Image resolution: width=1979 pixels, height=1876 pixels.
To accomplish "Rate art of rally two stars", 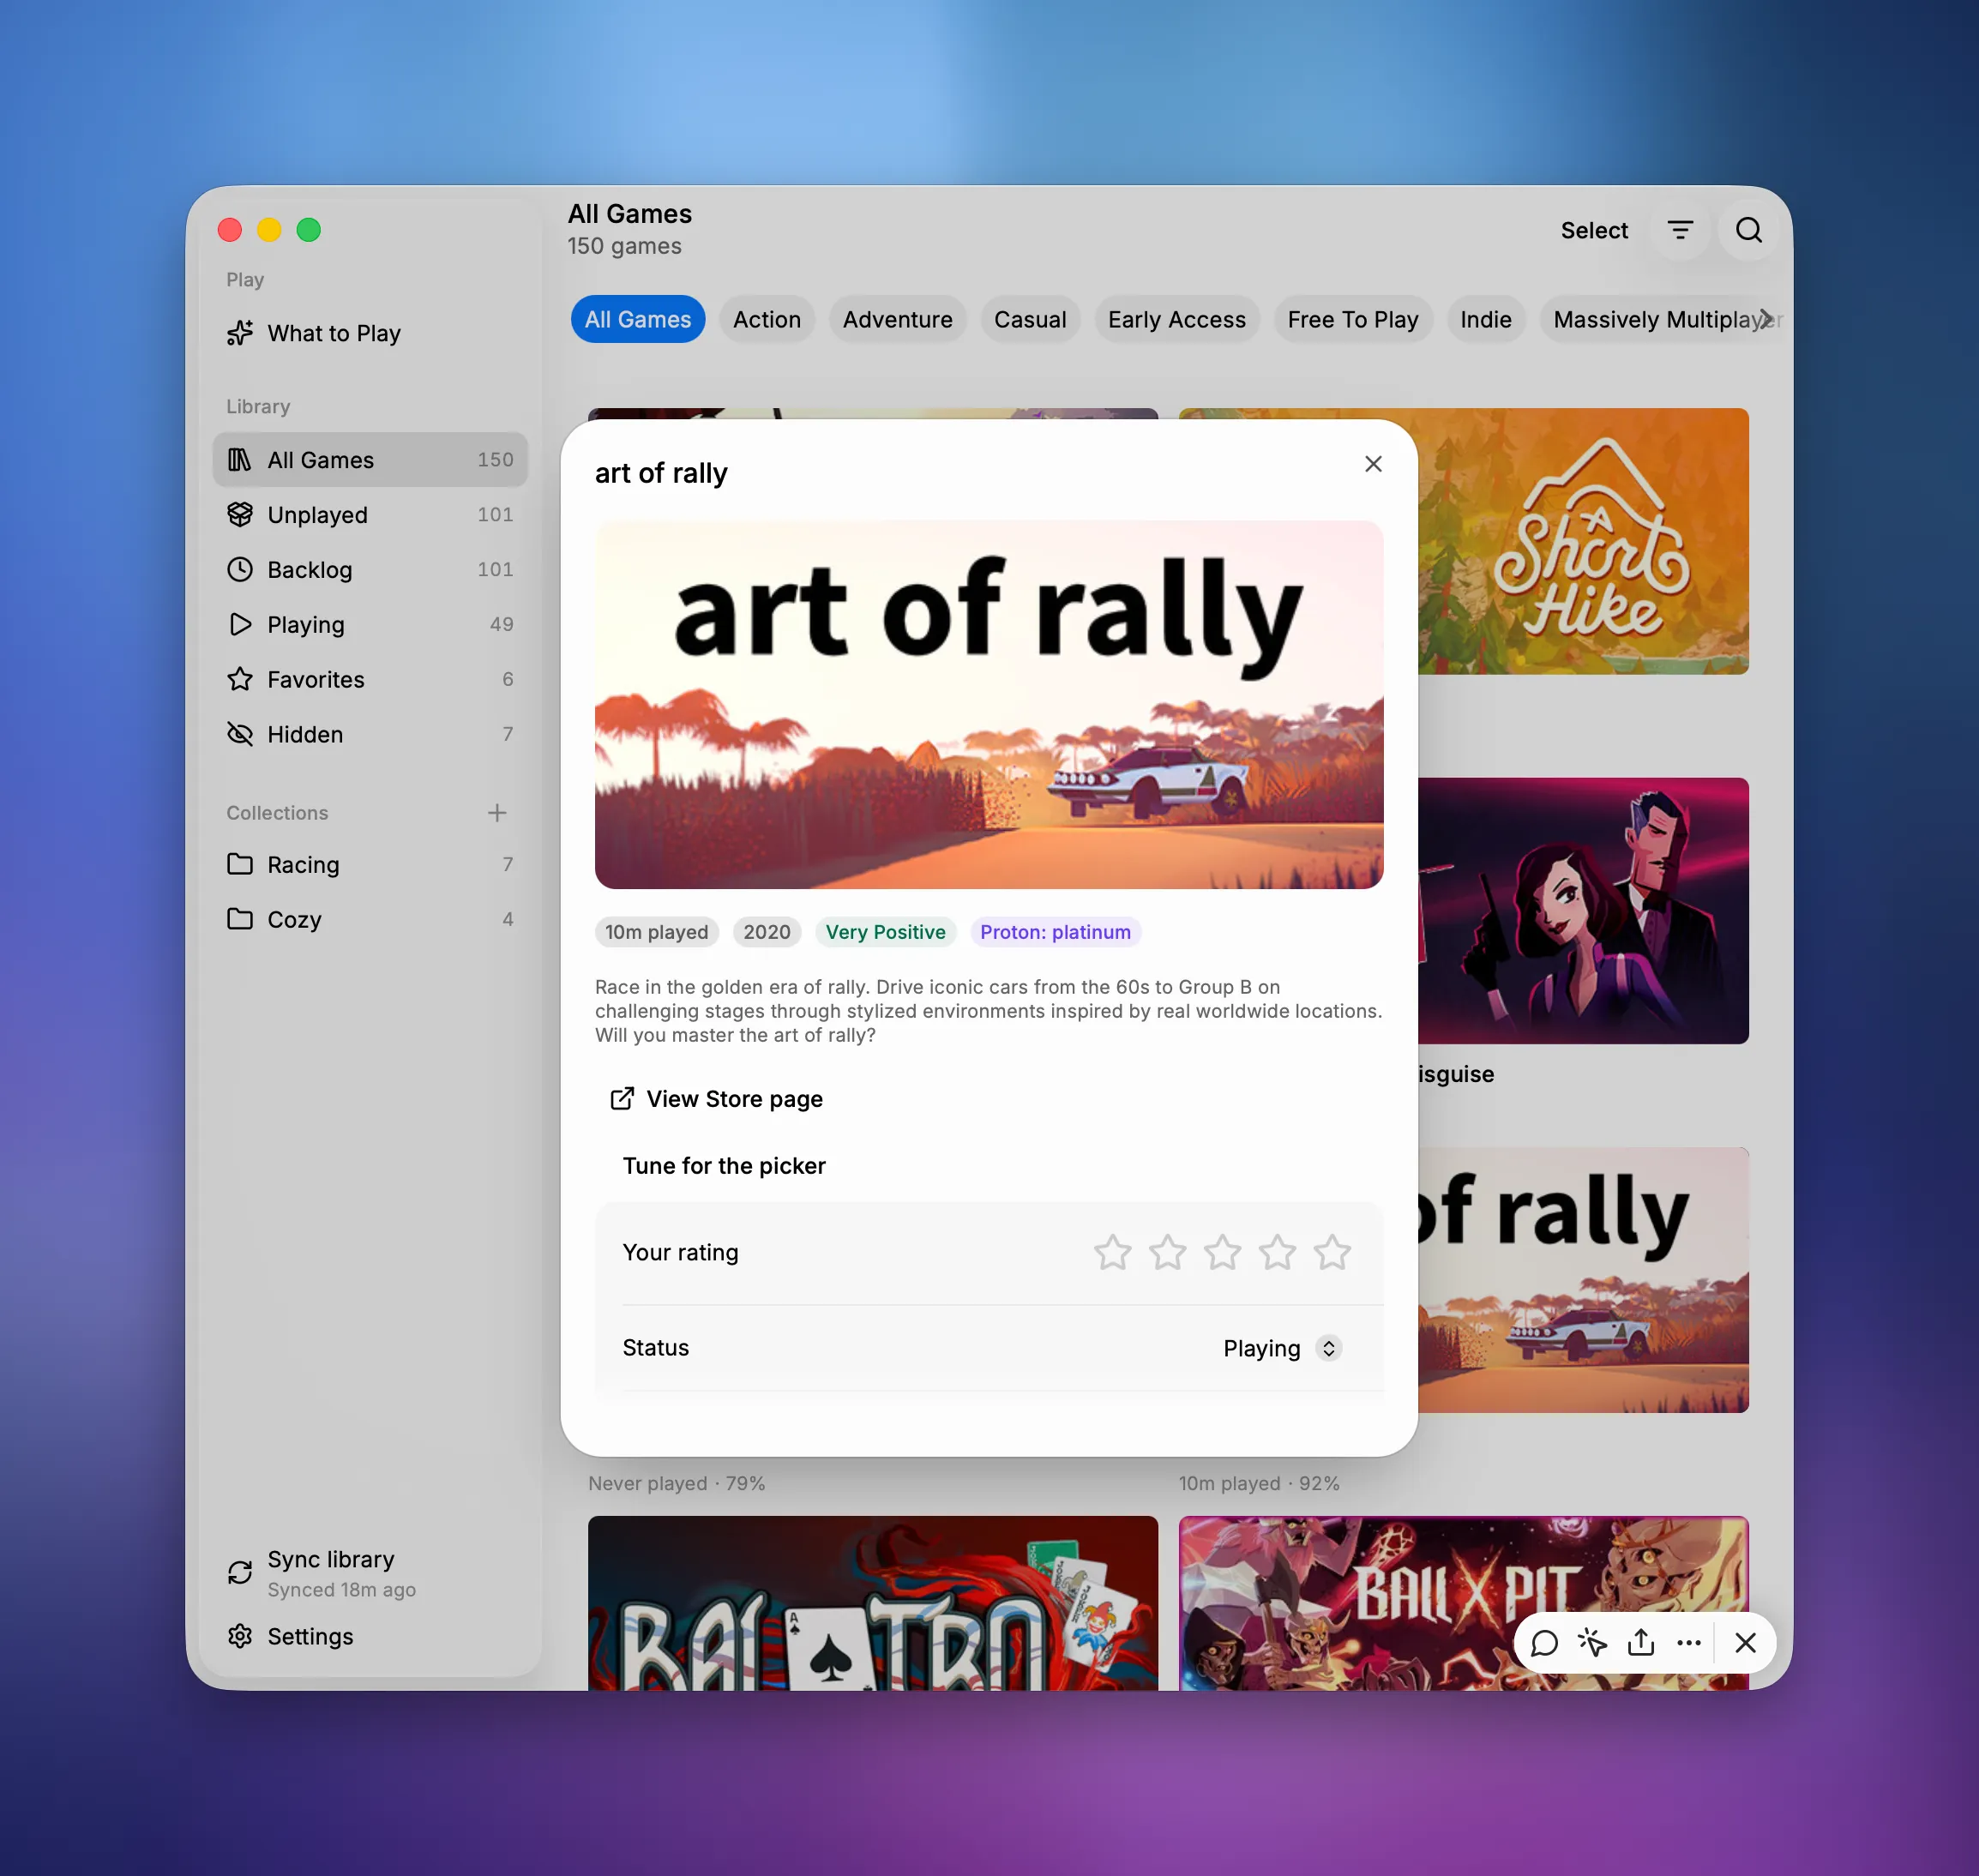I will [1168, 1253].
